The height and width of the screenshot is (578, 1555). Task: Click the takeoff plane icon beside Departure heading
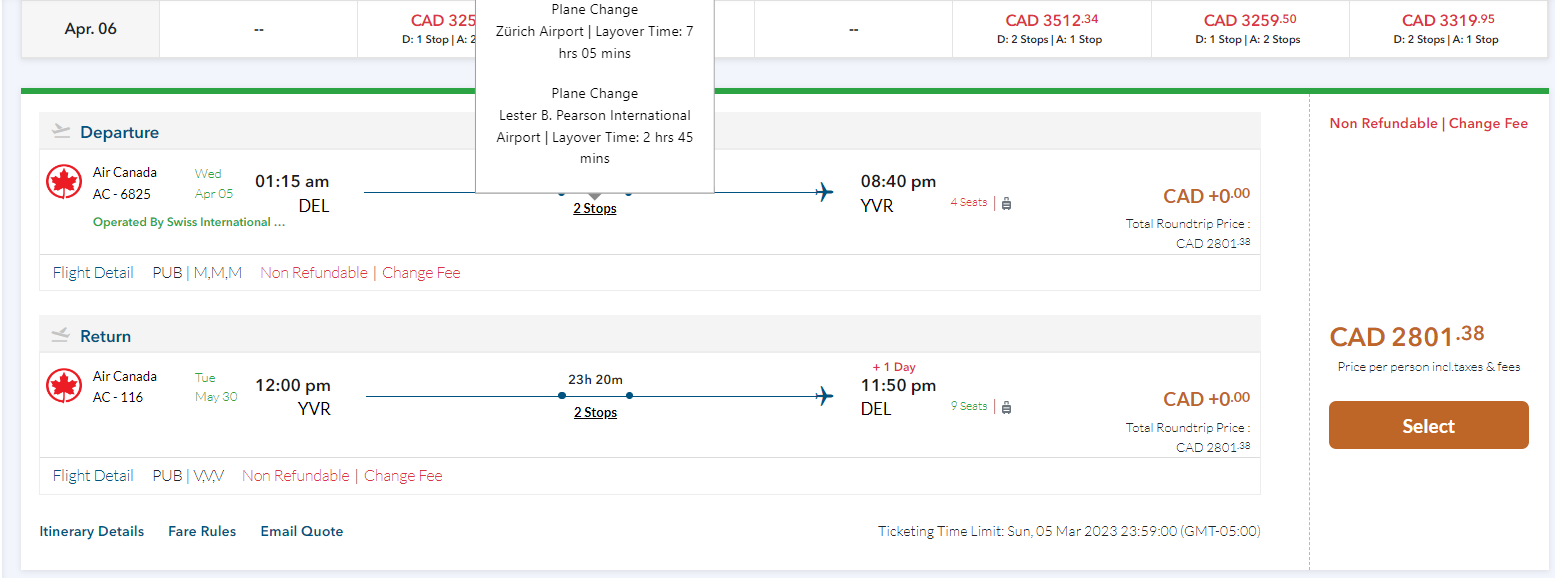pyautogui.click(x=61, y=131)
